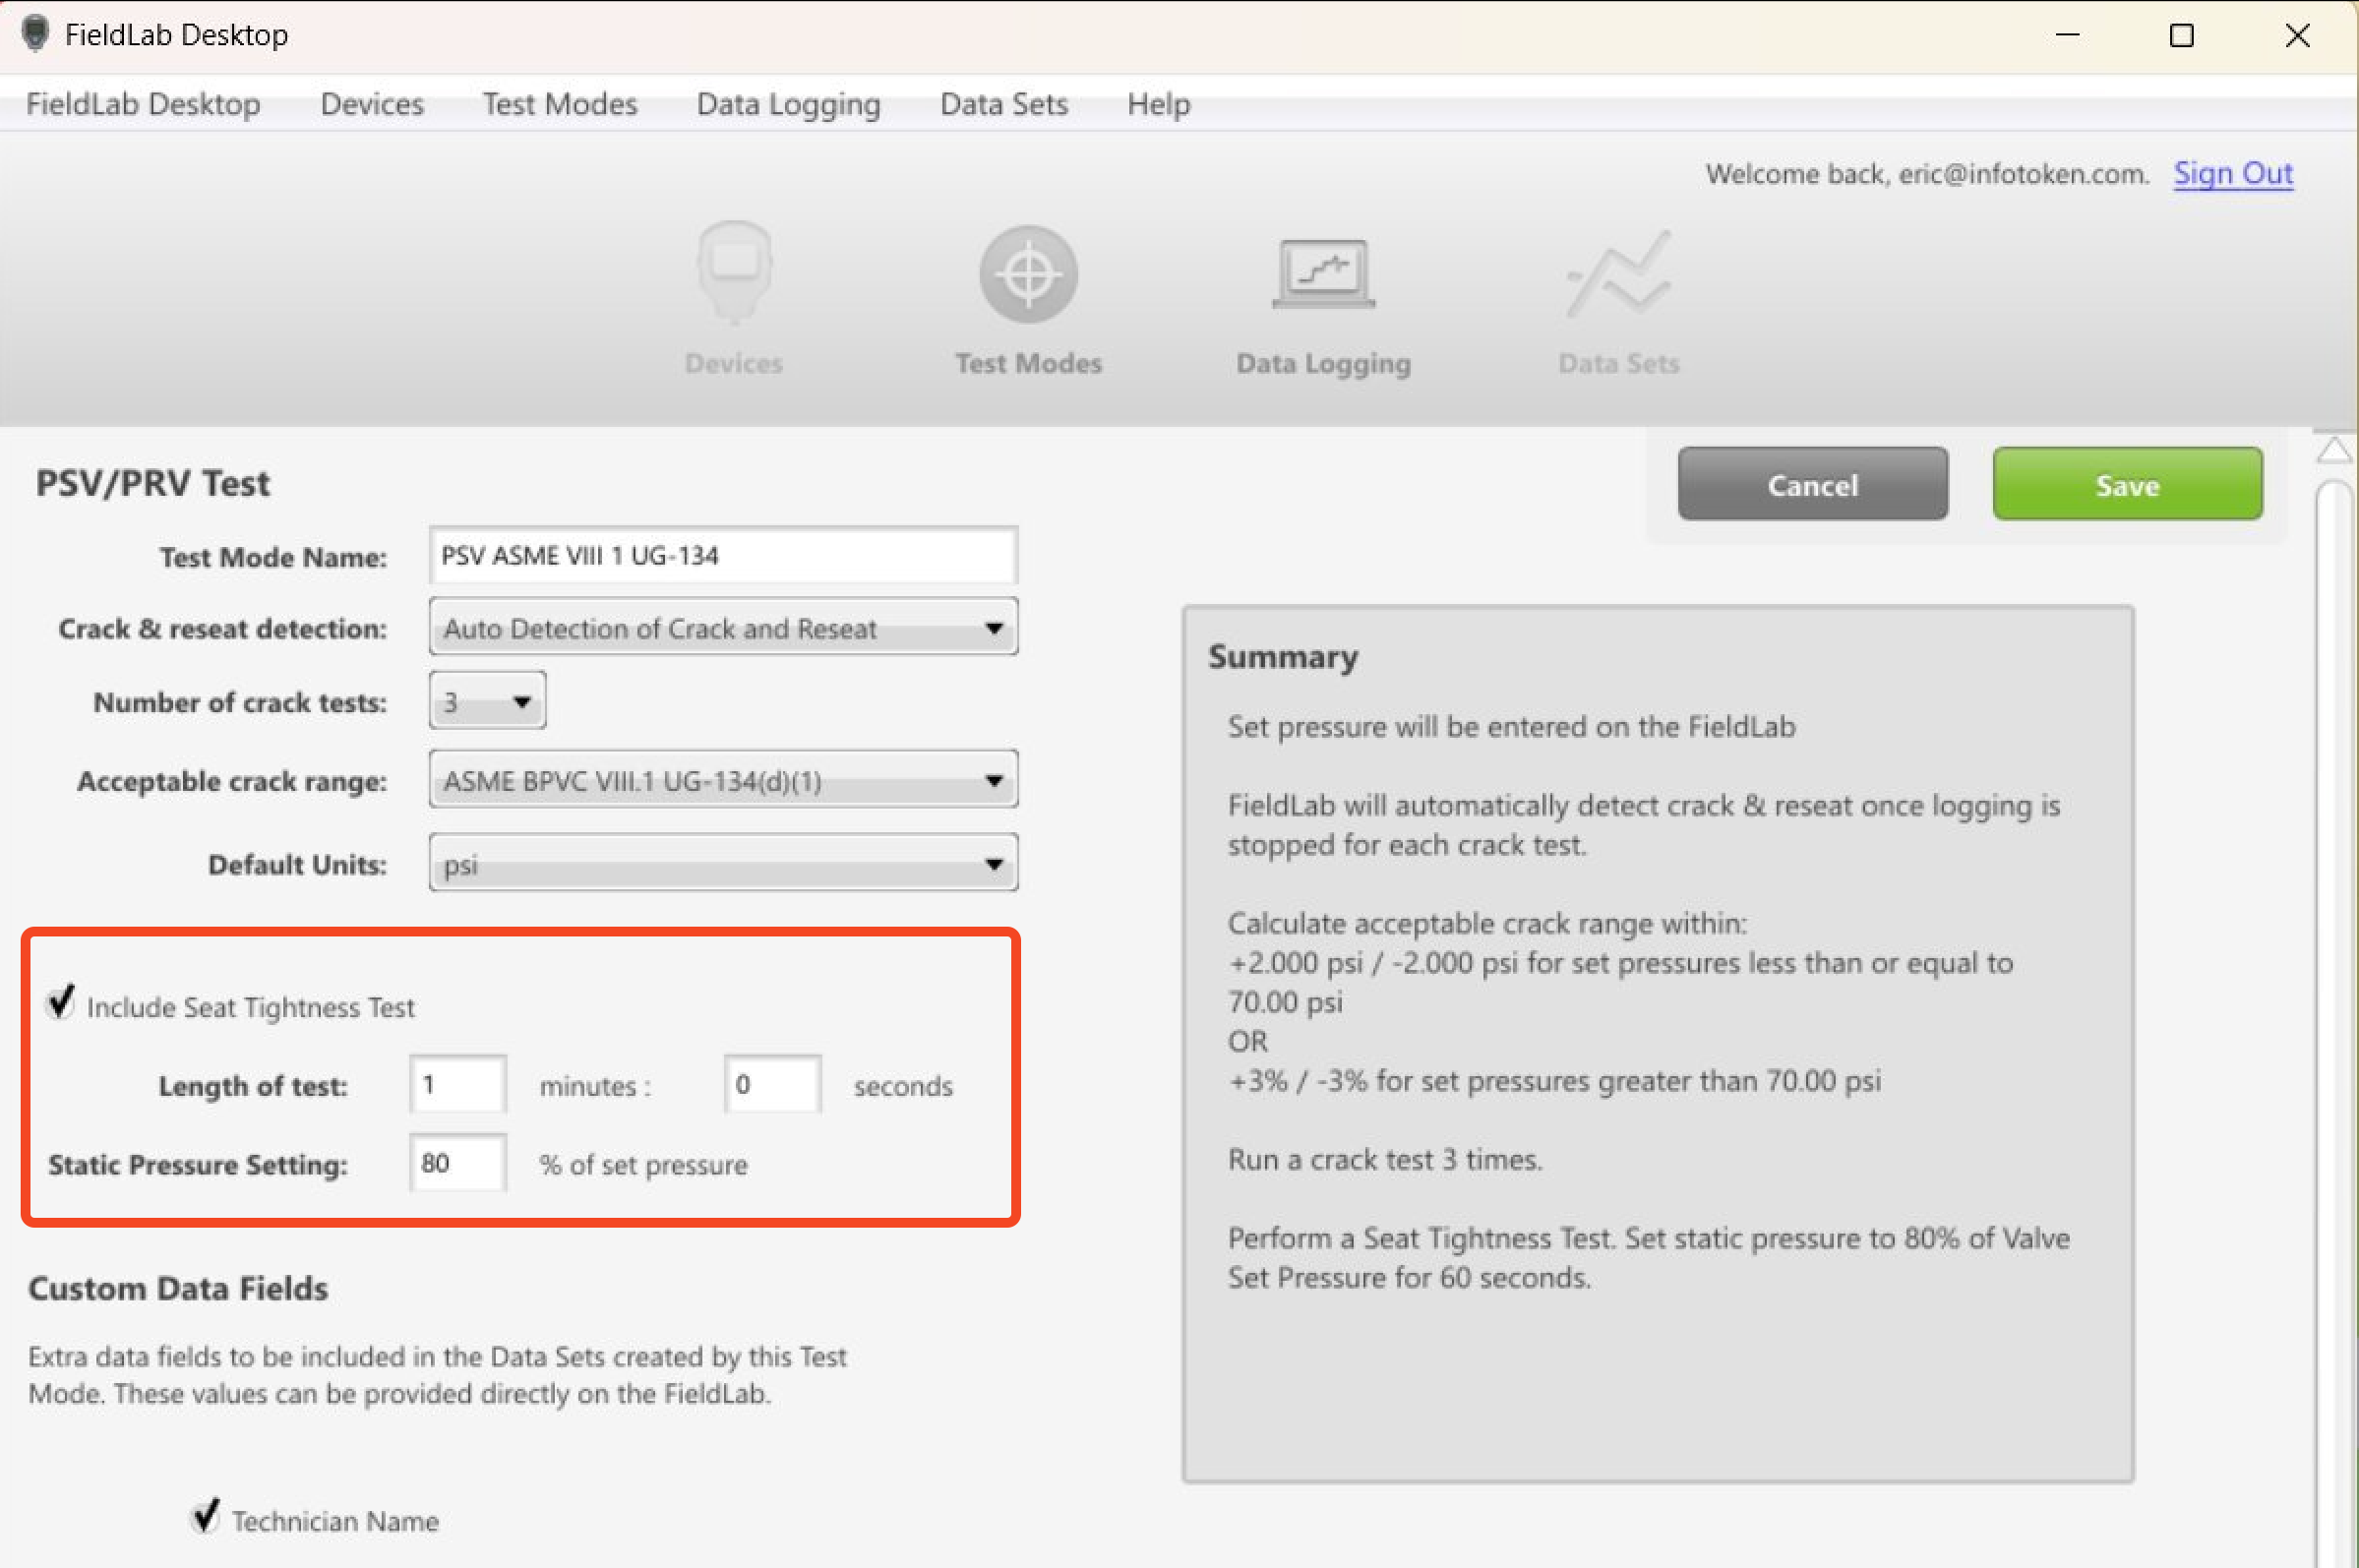Image resolution: width=2359 pixels, height=1568 pixels.
Task: Click the green Save button
Action: (2127, 484)
